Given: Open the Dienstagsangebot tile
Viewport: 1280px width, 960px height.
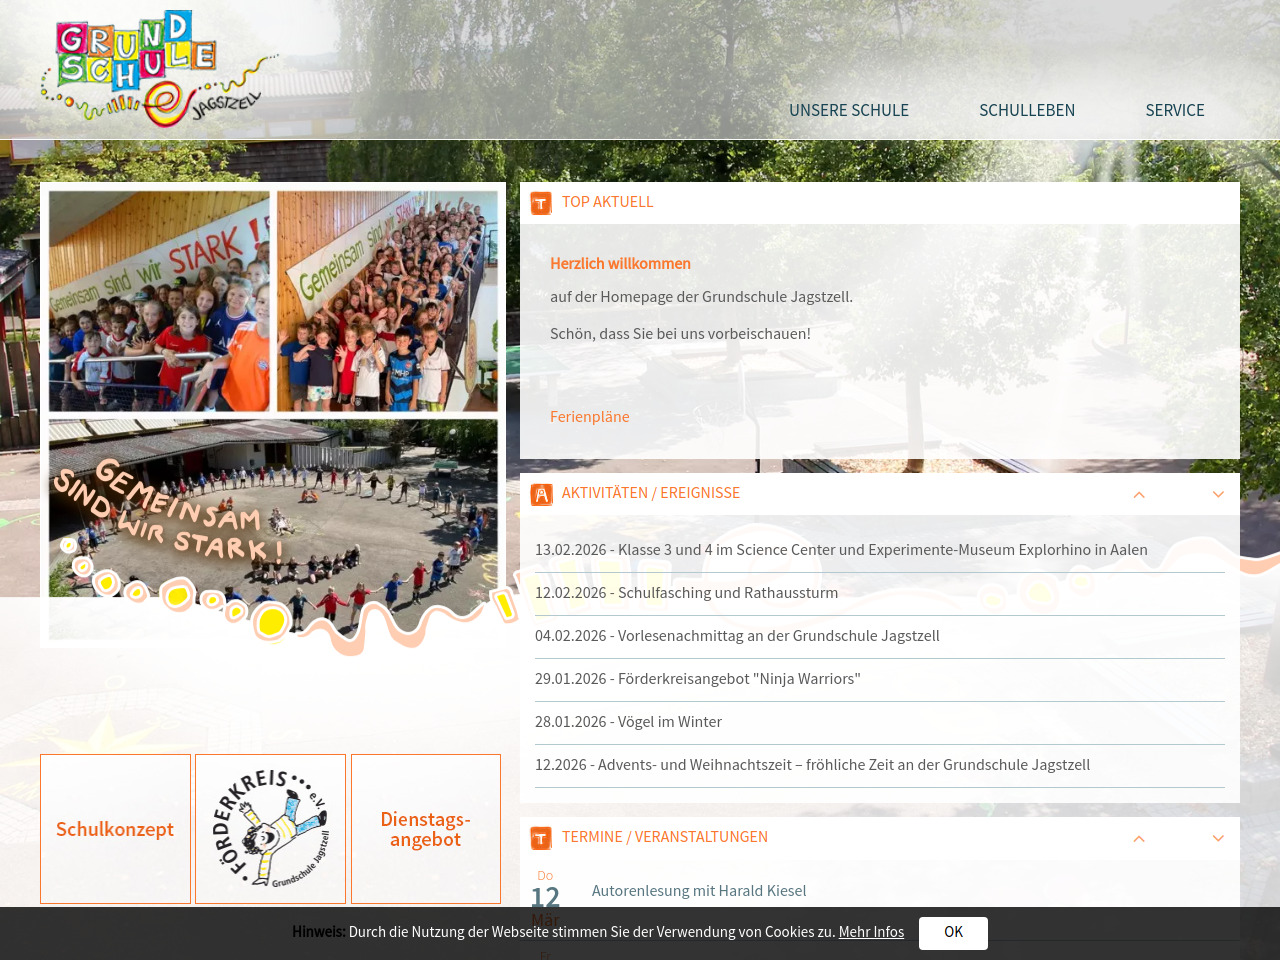Looking at the screenshot, I should coord(426,829).
